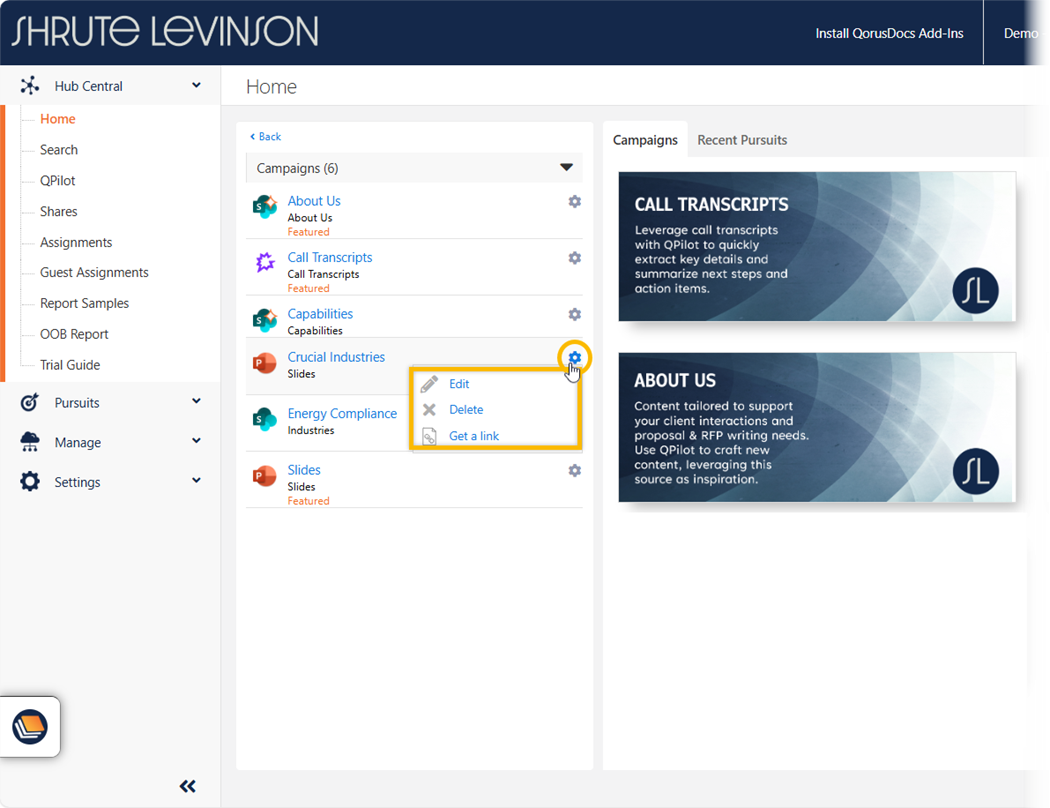Go back using the Back link
Viewport: 1050px width, 808px height.
click(266, 137)
